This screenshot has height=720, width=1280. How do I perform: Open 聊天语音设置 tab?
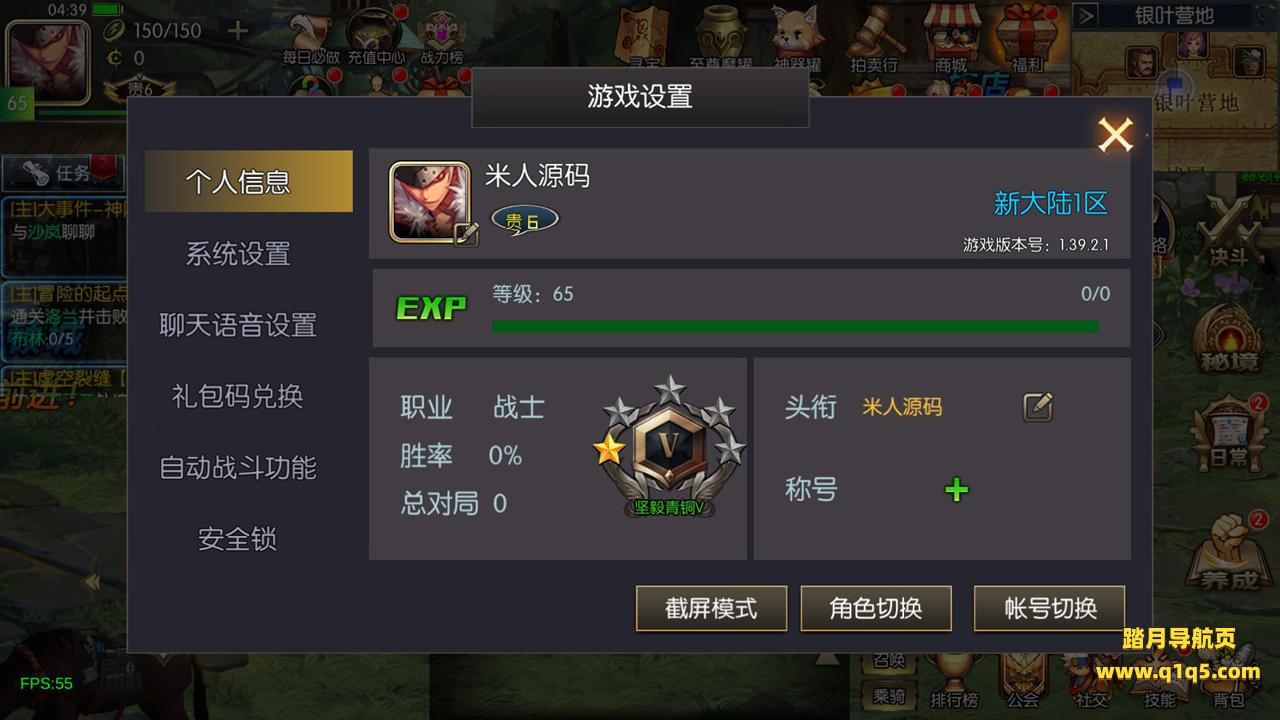pyautogui.click(x=238, y=325)
